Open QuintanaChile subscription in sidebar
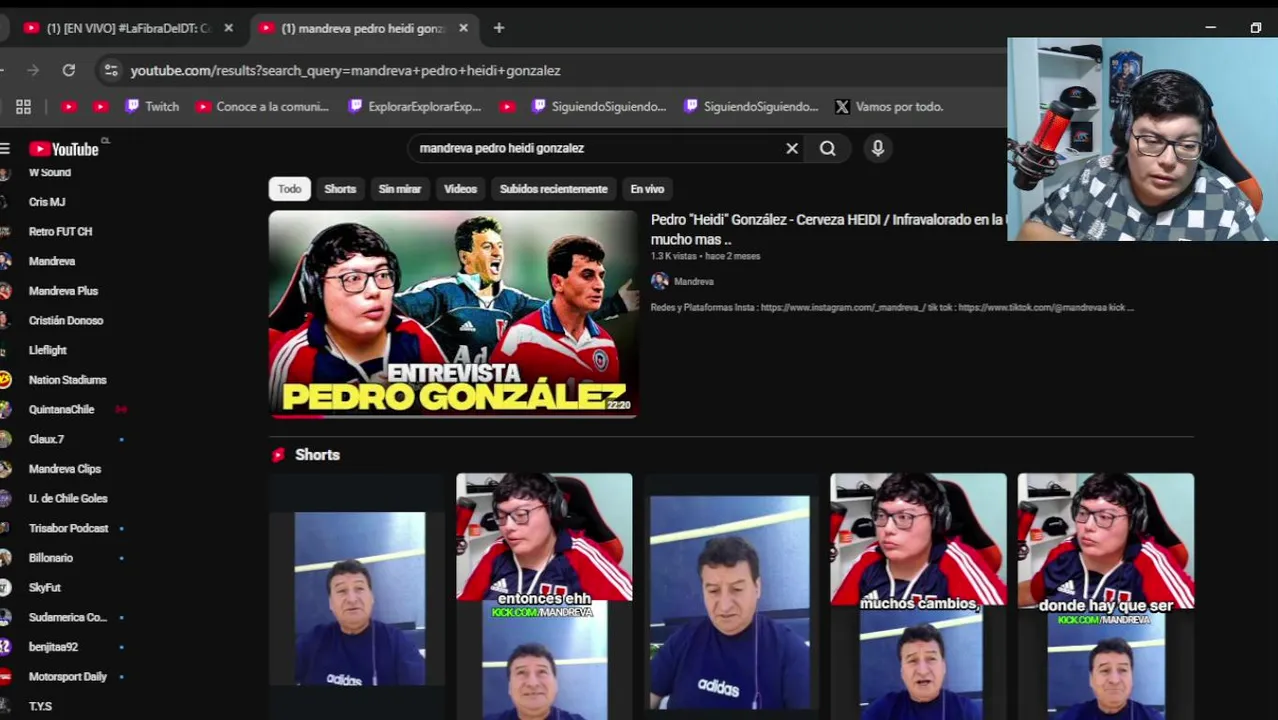Viewport: 1278px width, 720px height. [x=60, y=409]
